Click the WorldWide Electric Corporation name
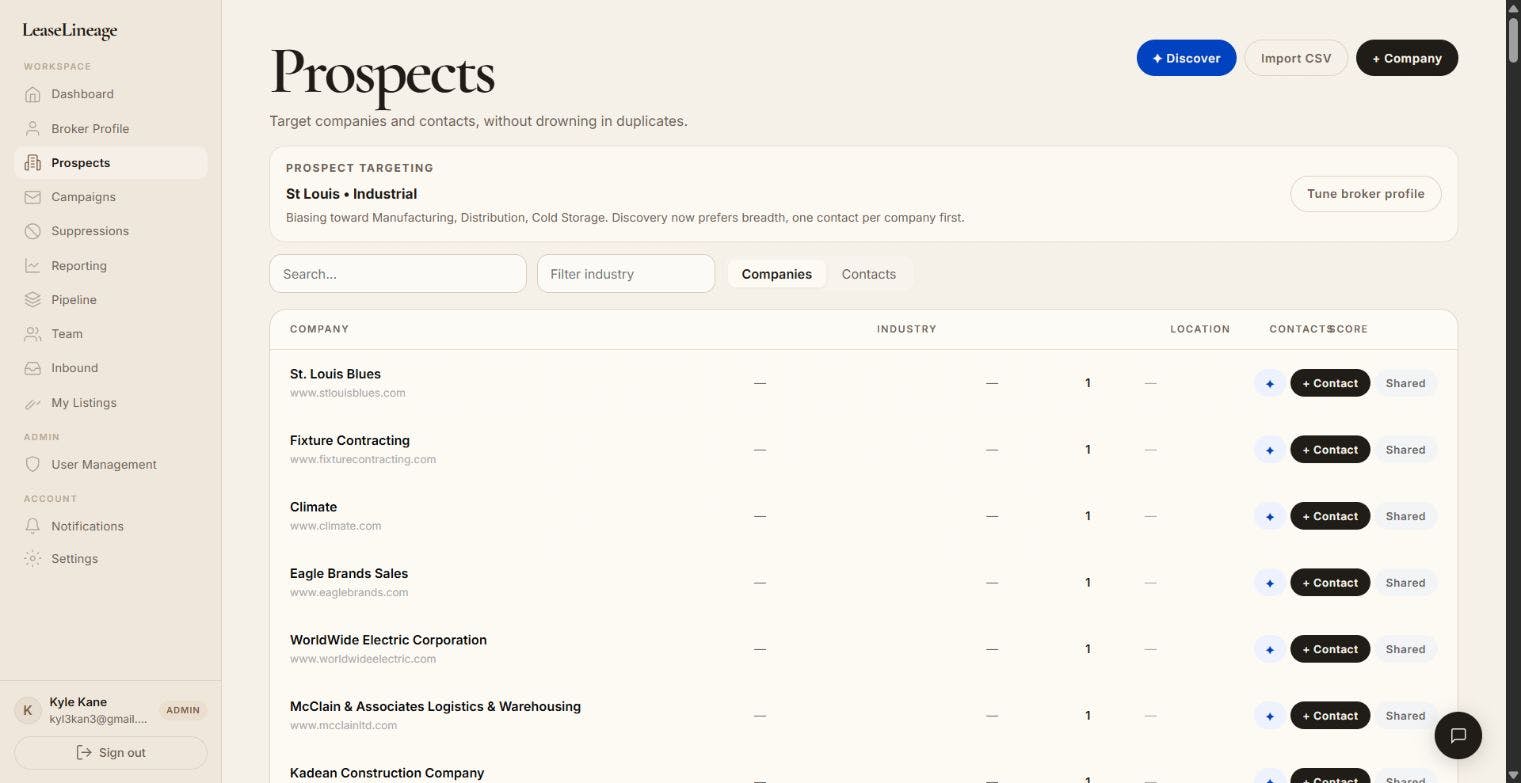1521x783 pixels. (x=388, y=640)
